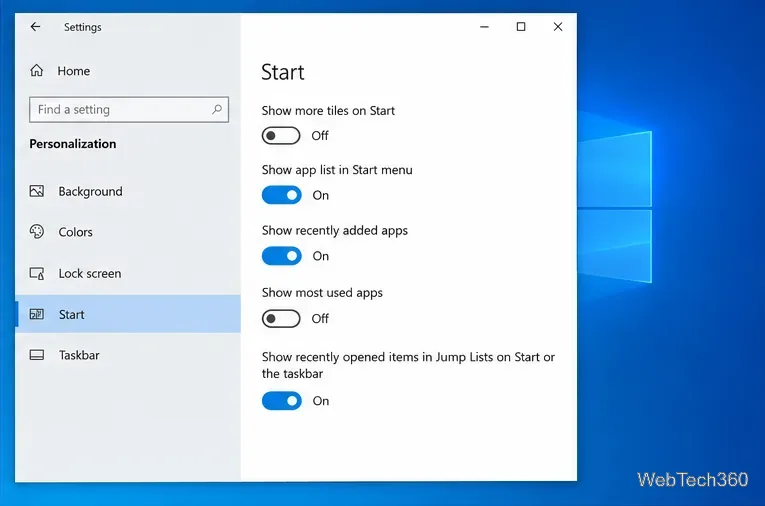Maximize the Settings window

click(521, 27)
